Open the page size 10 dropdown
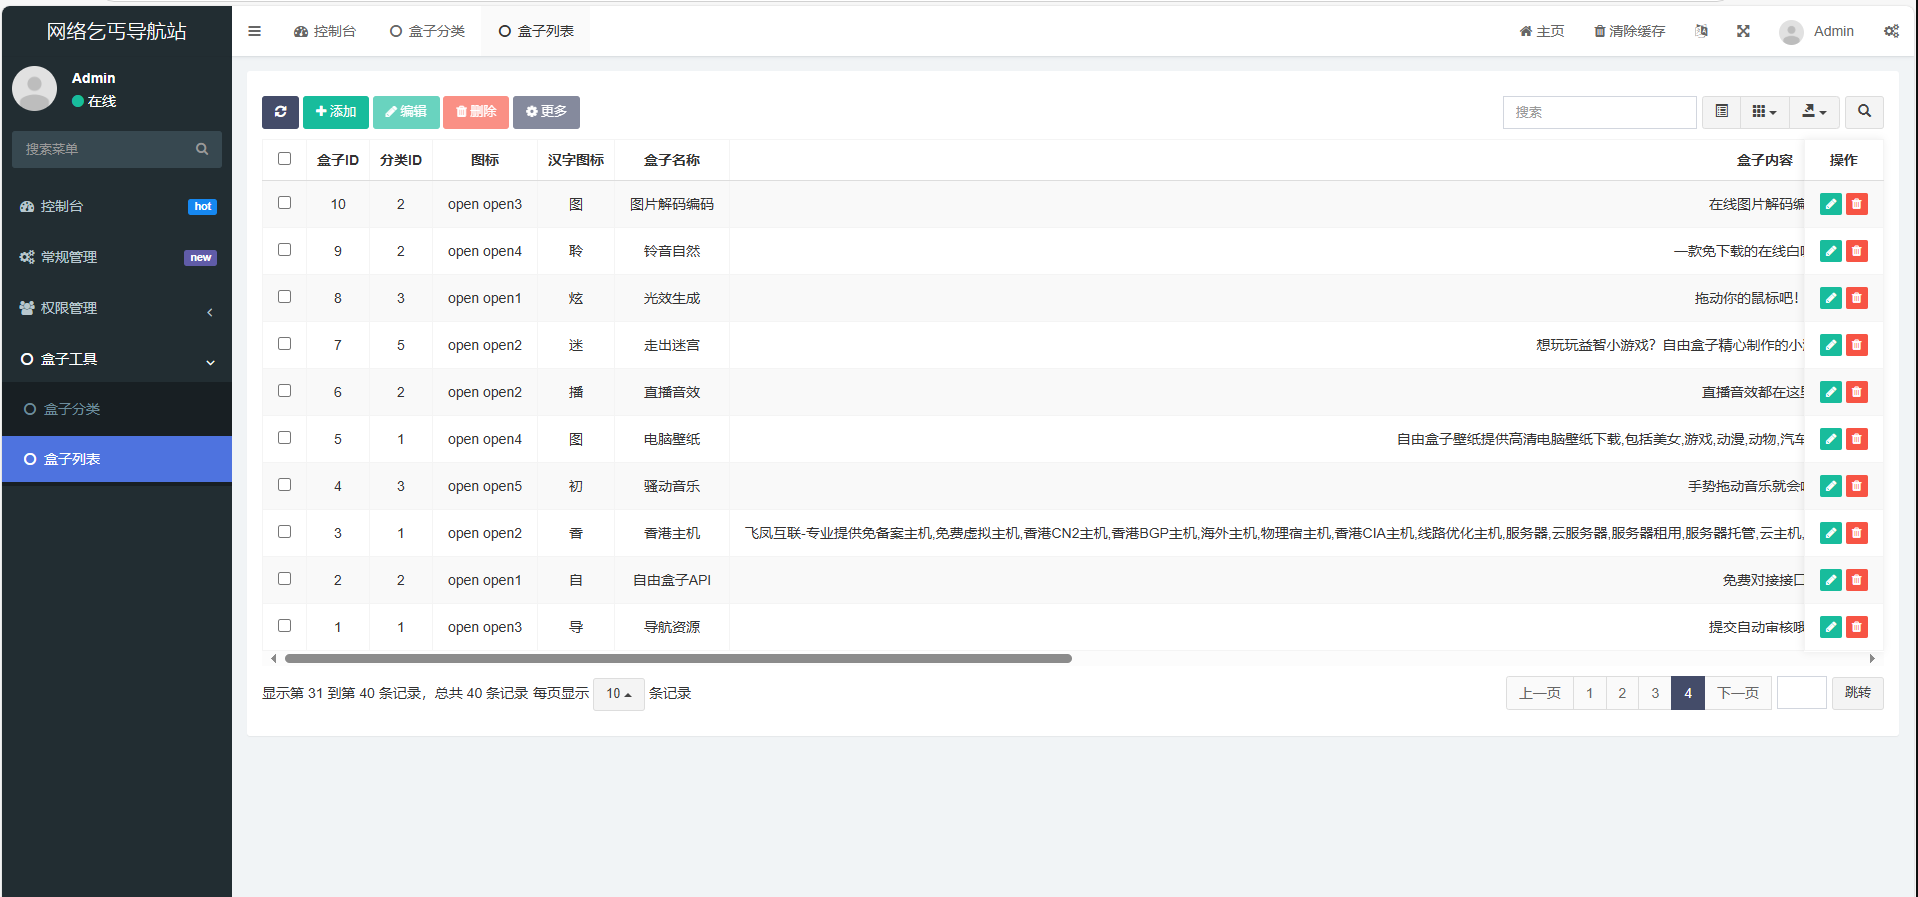1918x897 pixels. pos(618,694)
